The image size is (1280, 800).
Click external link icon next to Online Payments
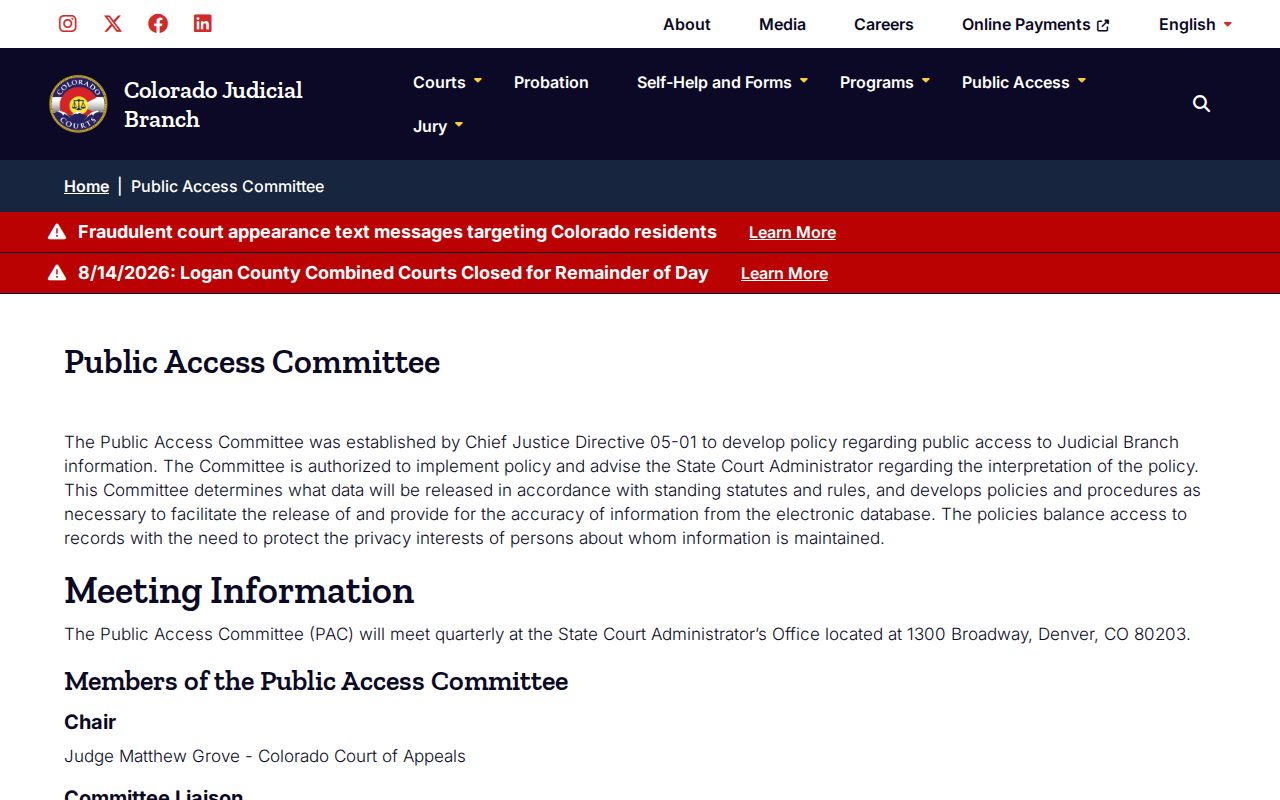click(1103, 25)
